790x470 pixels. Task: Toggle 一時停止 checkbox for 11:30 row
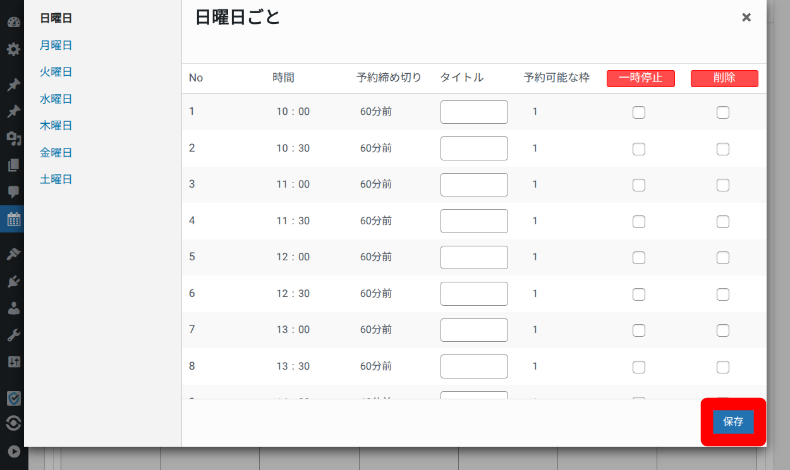[x=638, y=222]
